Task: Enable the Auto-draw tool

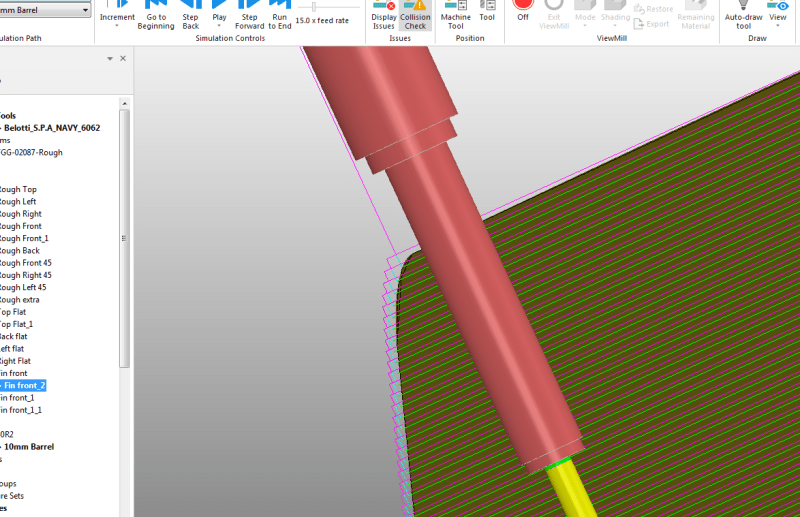Action: [x=743, y=15]
